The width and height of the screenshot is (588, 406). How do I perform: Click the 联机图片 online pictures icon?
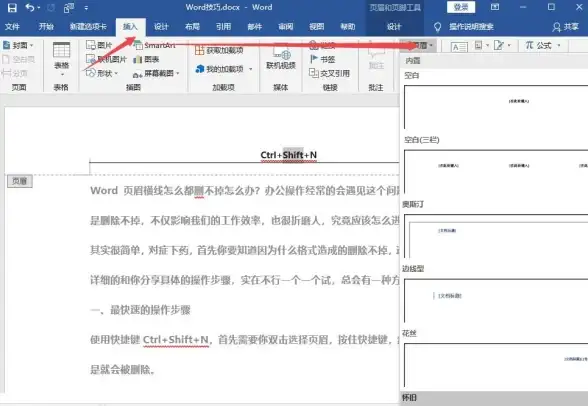(91, 59)
